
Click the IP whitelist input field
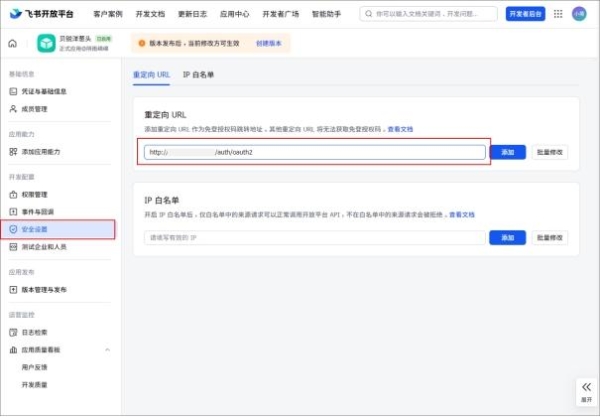(315, 238)
